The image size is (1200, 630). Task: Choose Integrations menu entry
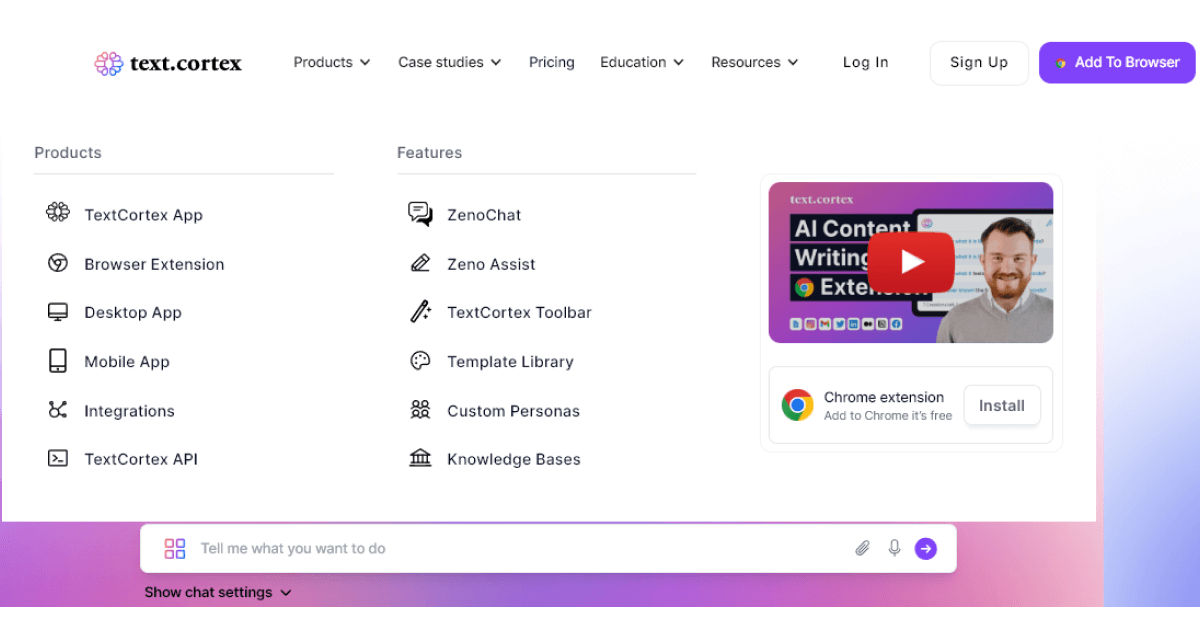(x=129, y=411)
